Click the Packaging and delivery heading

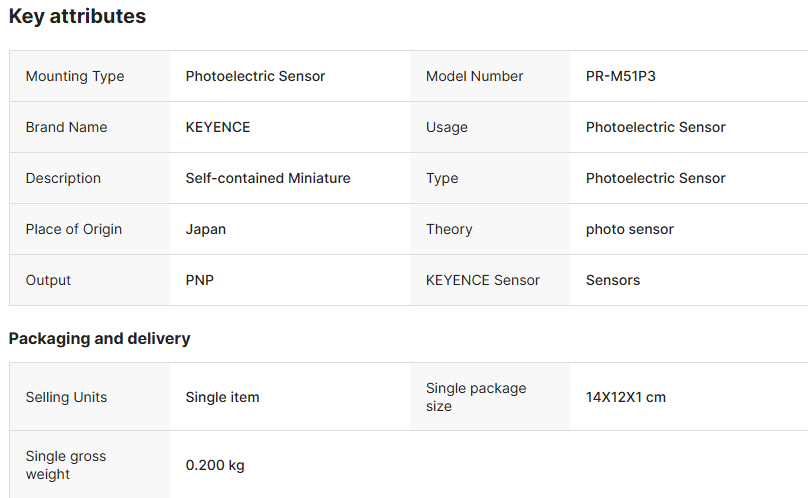(99, 338)
